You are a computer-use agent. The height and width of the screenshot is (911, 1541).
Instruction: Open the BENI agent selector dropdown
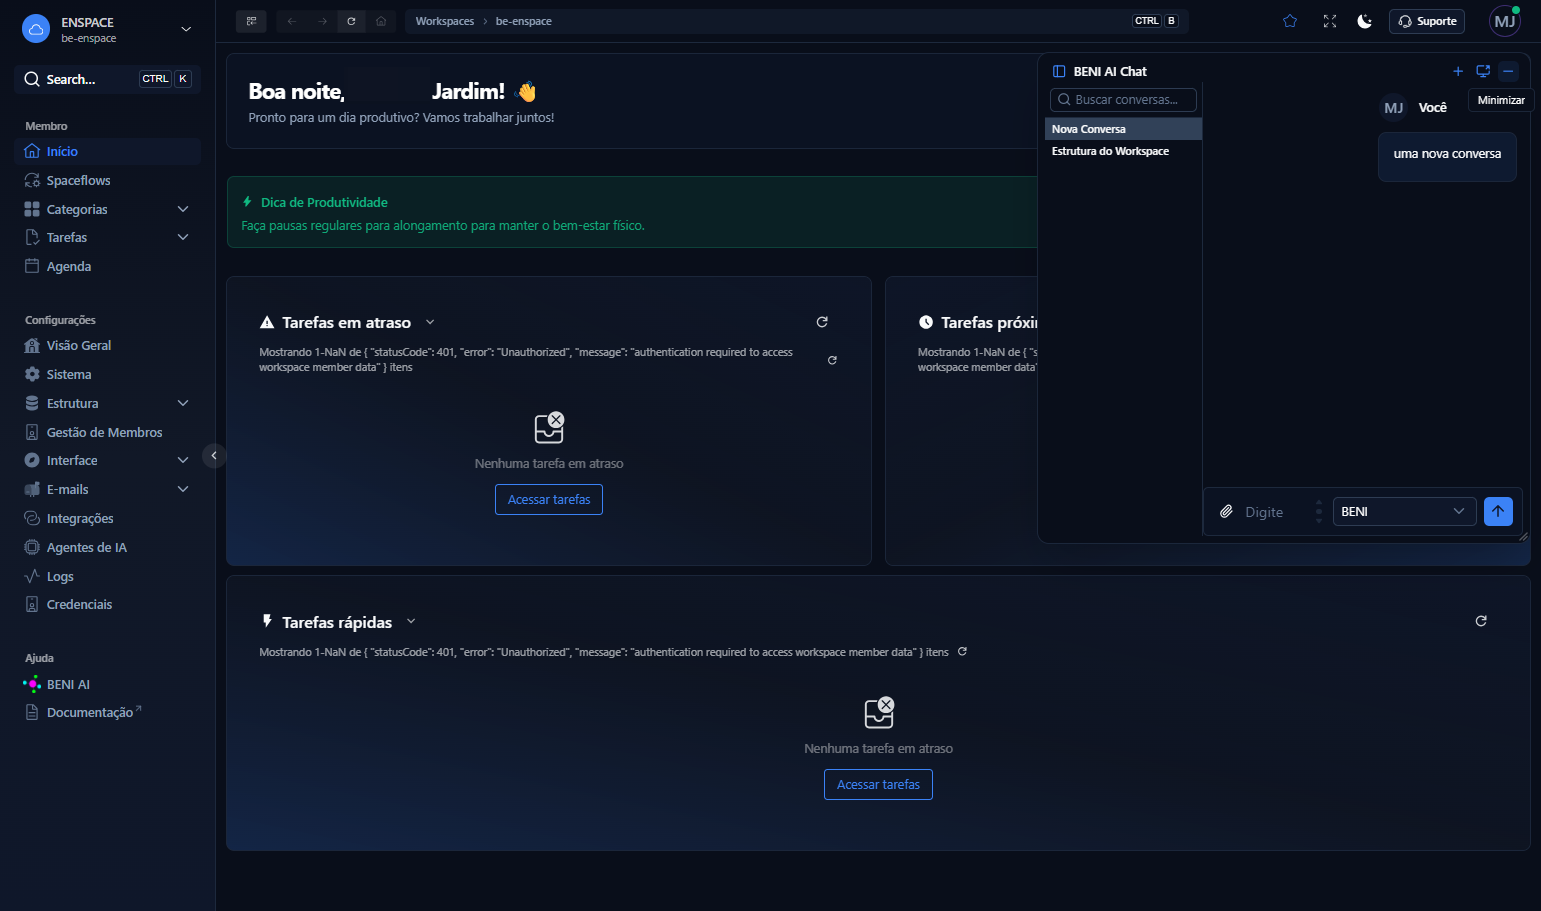click(1404, 511)
